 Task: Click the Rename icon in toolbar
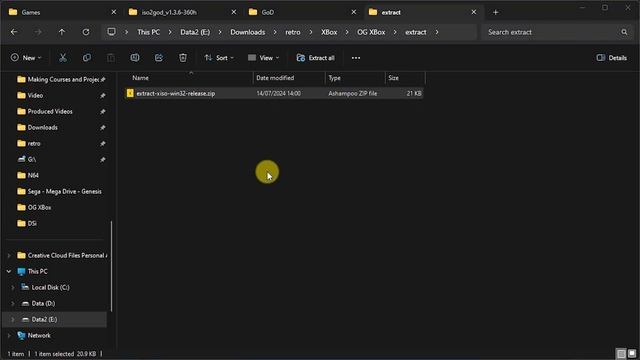[x=135, y=58]
